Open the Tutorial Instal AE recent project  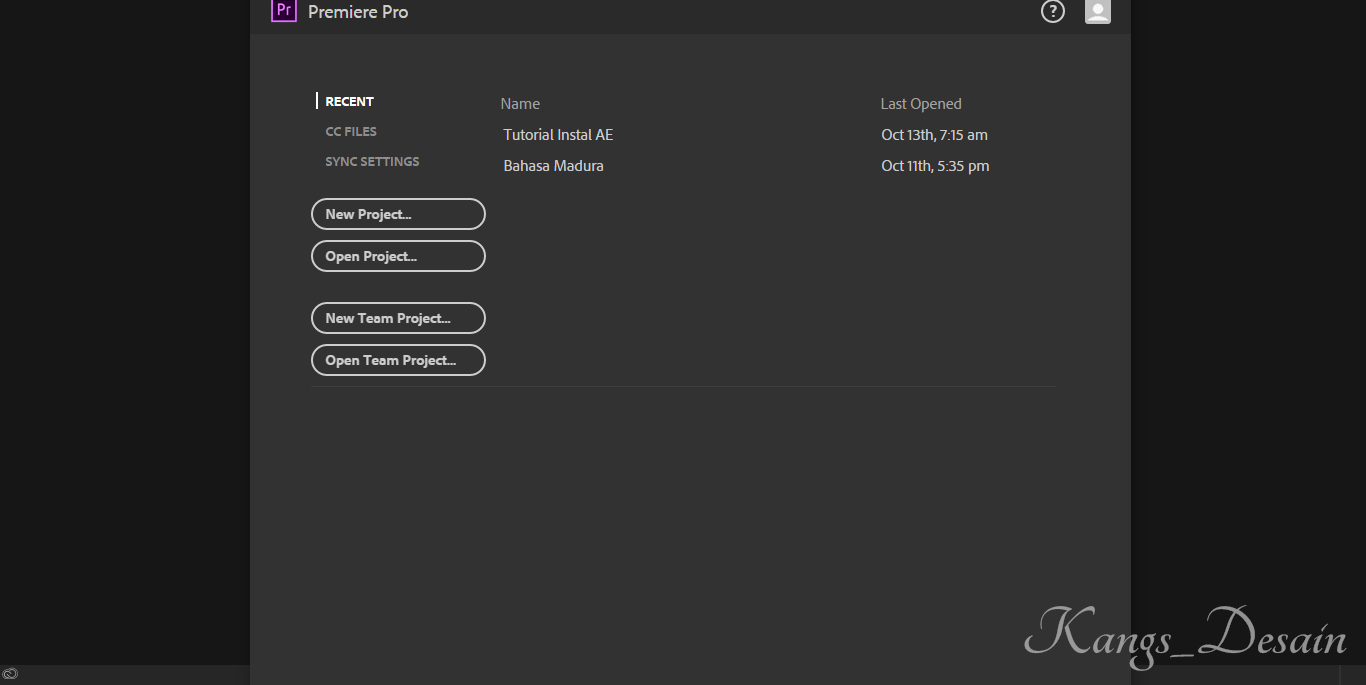558,135
